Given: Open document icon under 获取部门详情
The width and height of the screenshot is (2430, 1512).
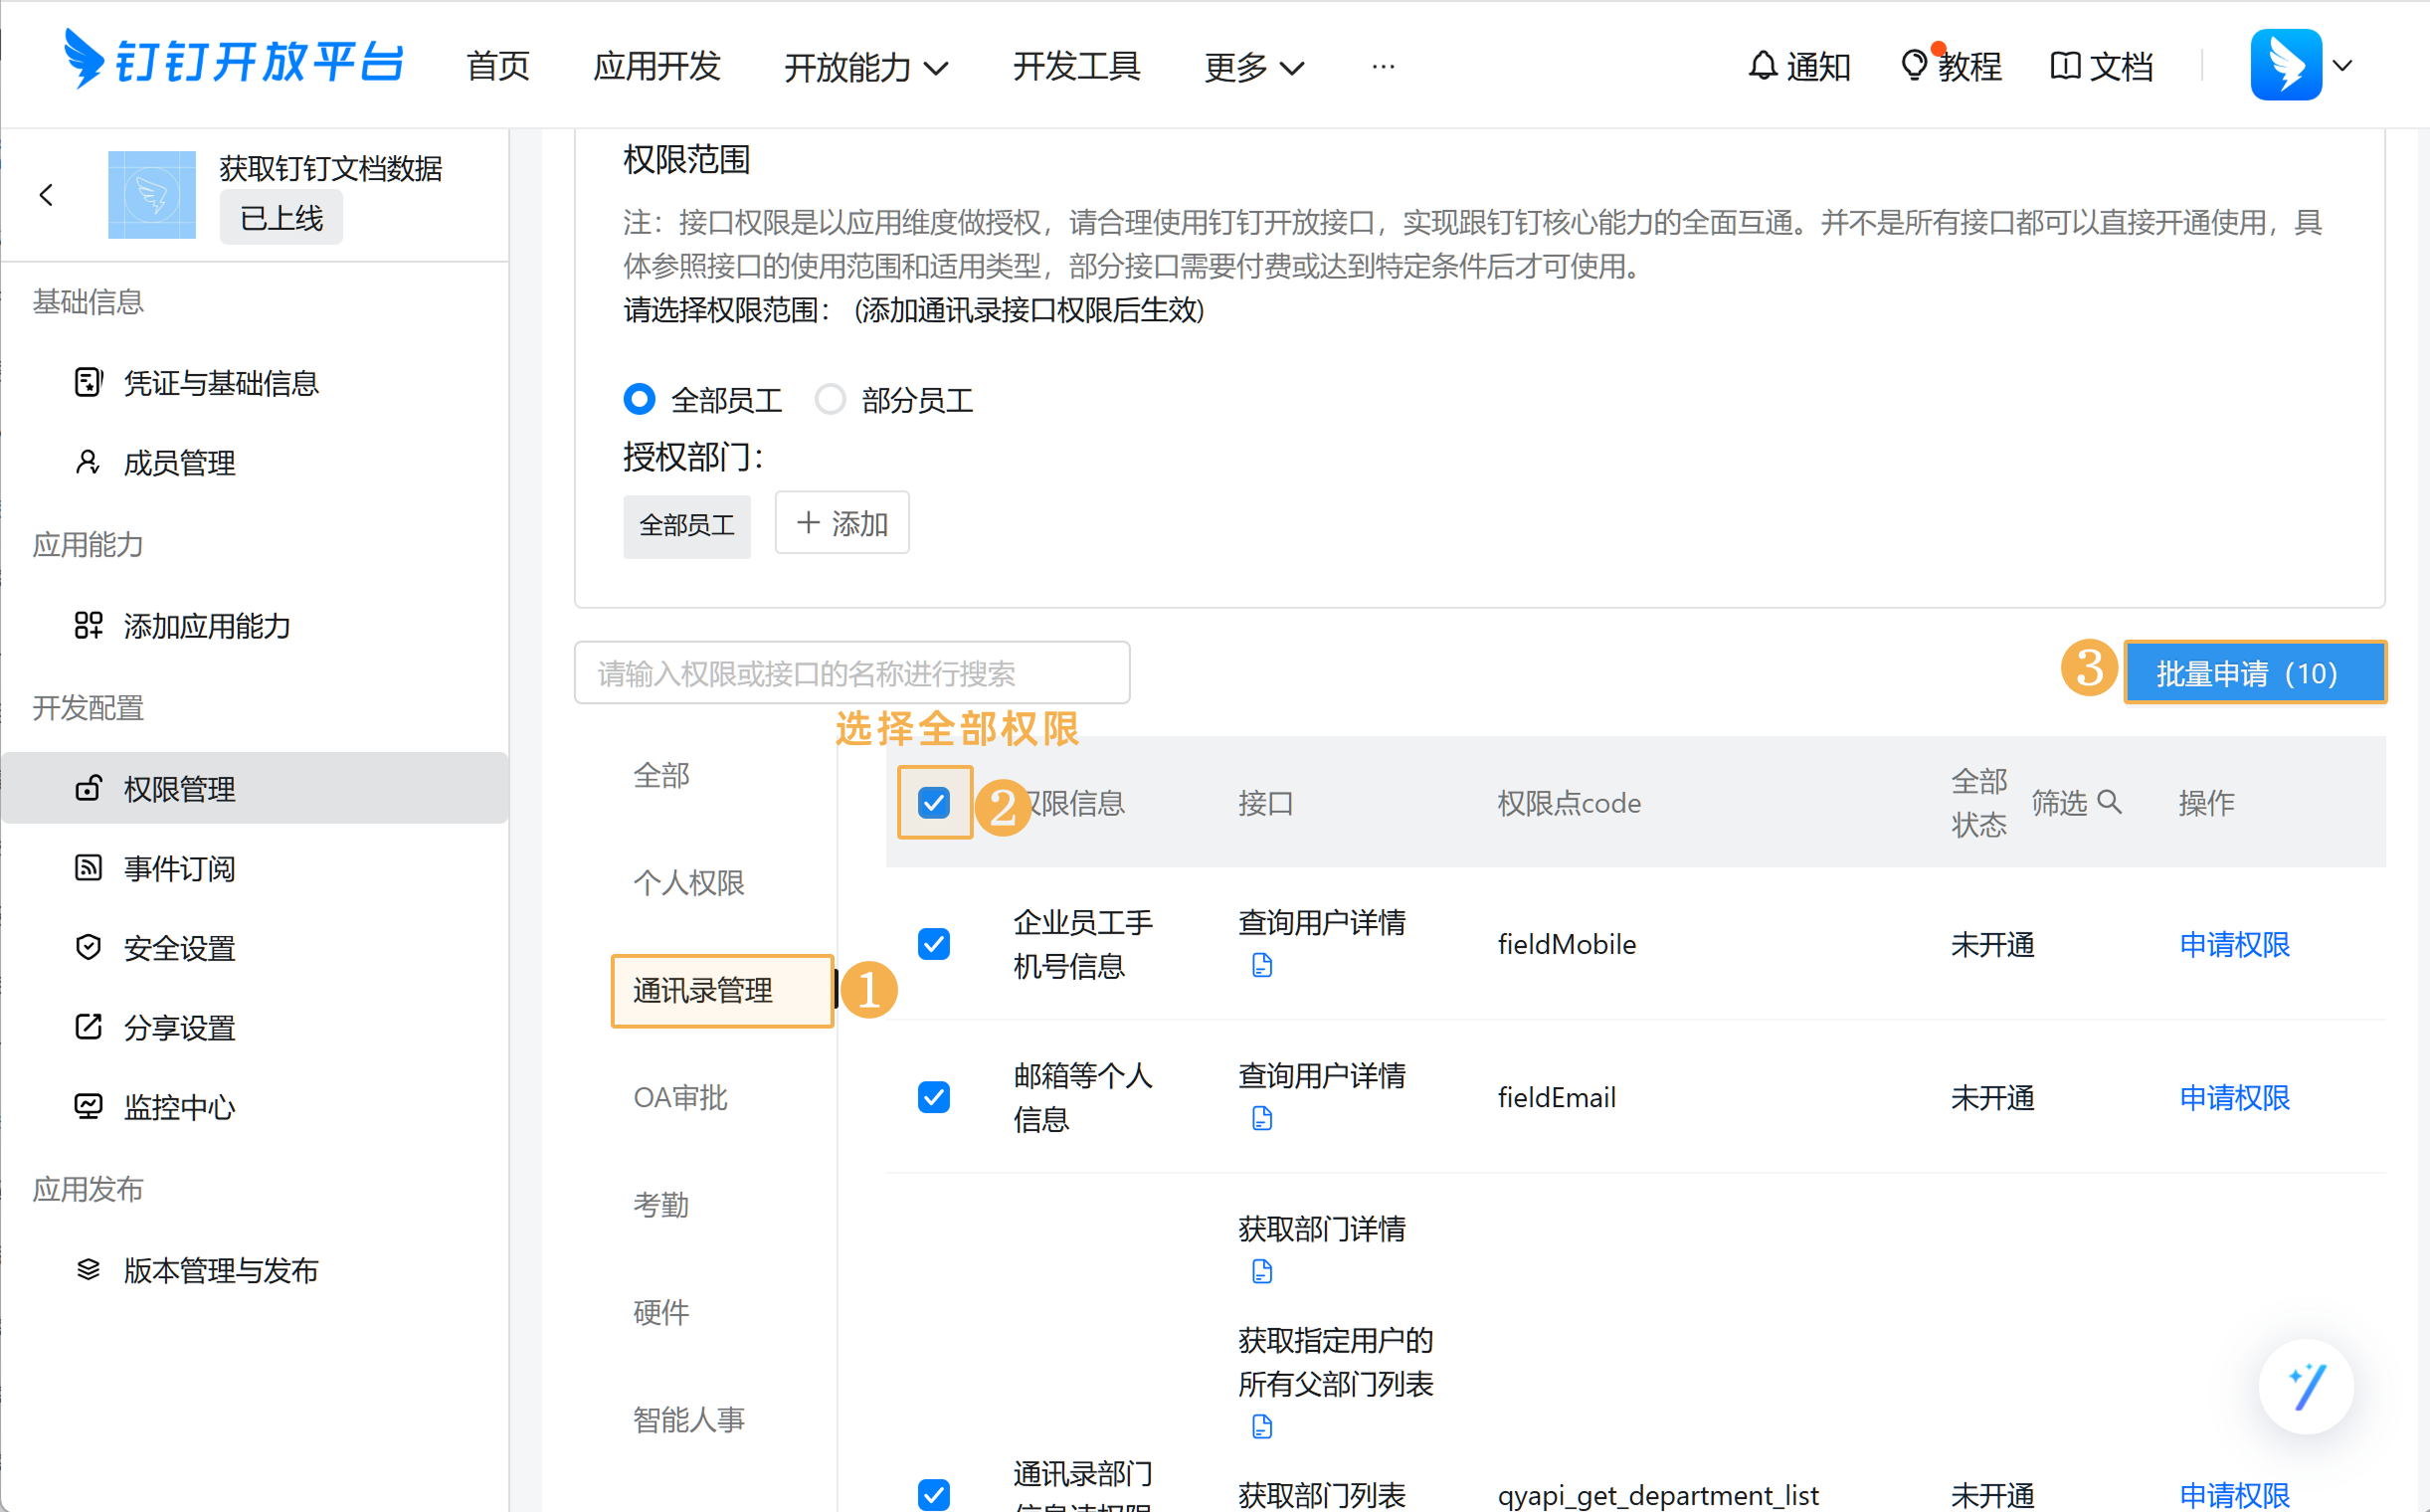Looking at the screenshot, I should [1261, 1272].
